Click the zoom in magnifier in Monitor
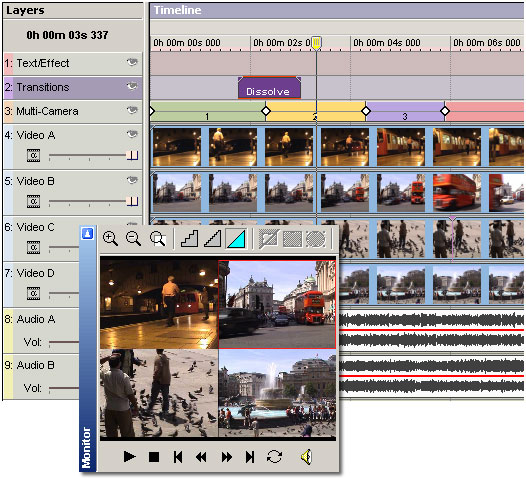 (110, 238)
